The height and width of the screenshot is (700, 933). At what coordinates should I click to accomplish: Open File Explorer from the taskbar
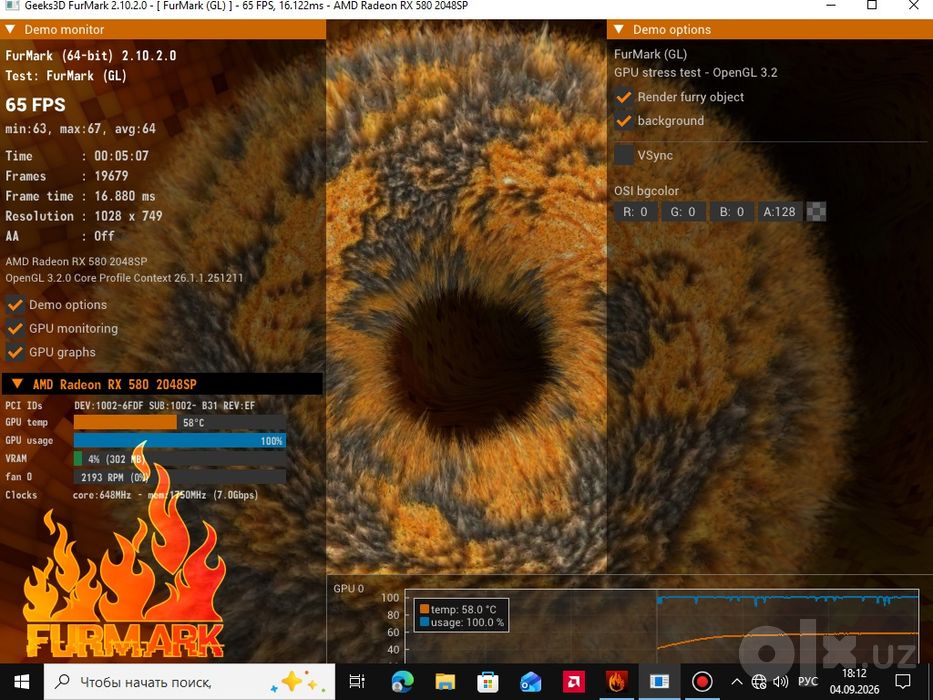coord(445,682)
